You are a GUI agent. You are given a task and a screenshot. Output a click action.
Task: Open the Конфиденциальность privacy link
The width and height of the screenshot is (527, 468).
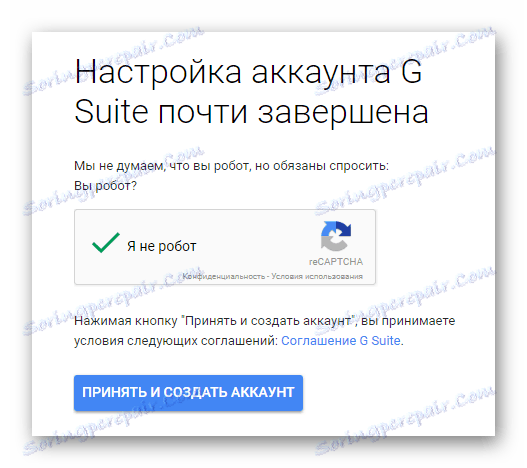pyautogui.click(x=224, y=276)
